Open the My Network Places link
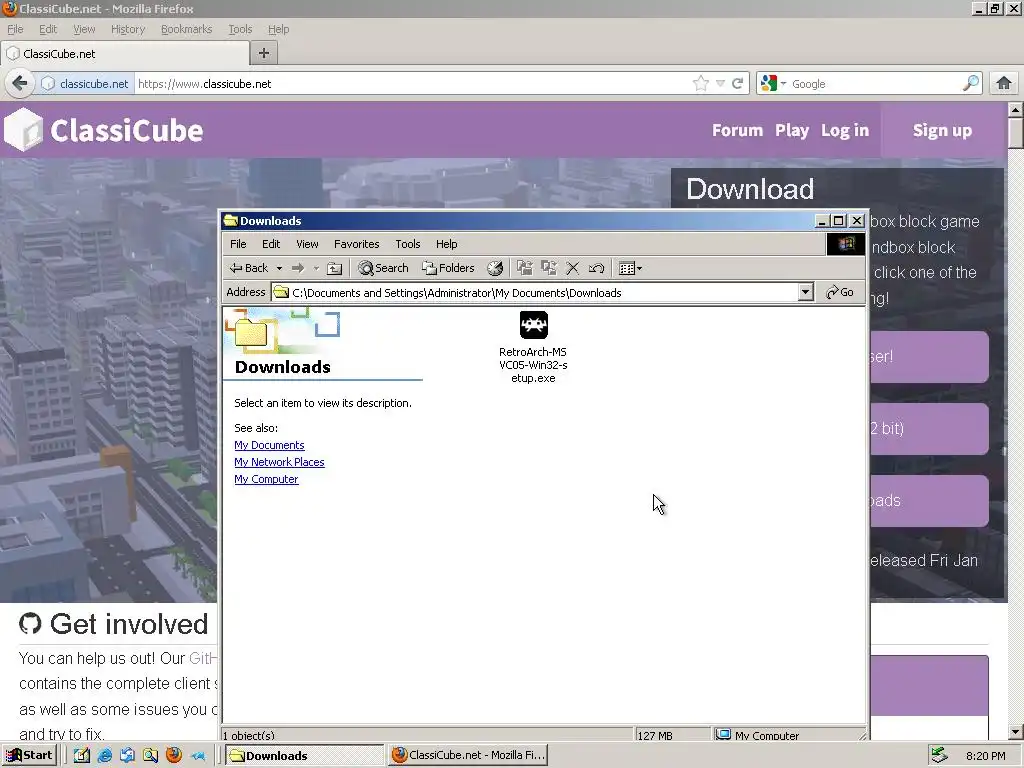1024x768 pixels. tap(279, 462)
